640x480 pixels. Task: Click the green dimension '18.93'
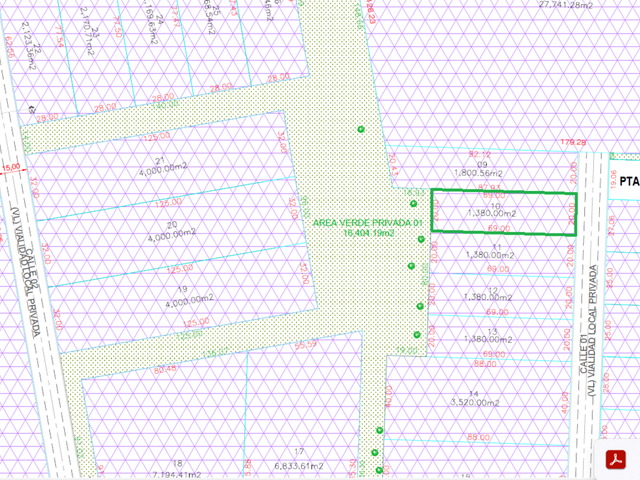click(414, 192)
